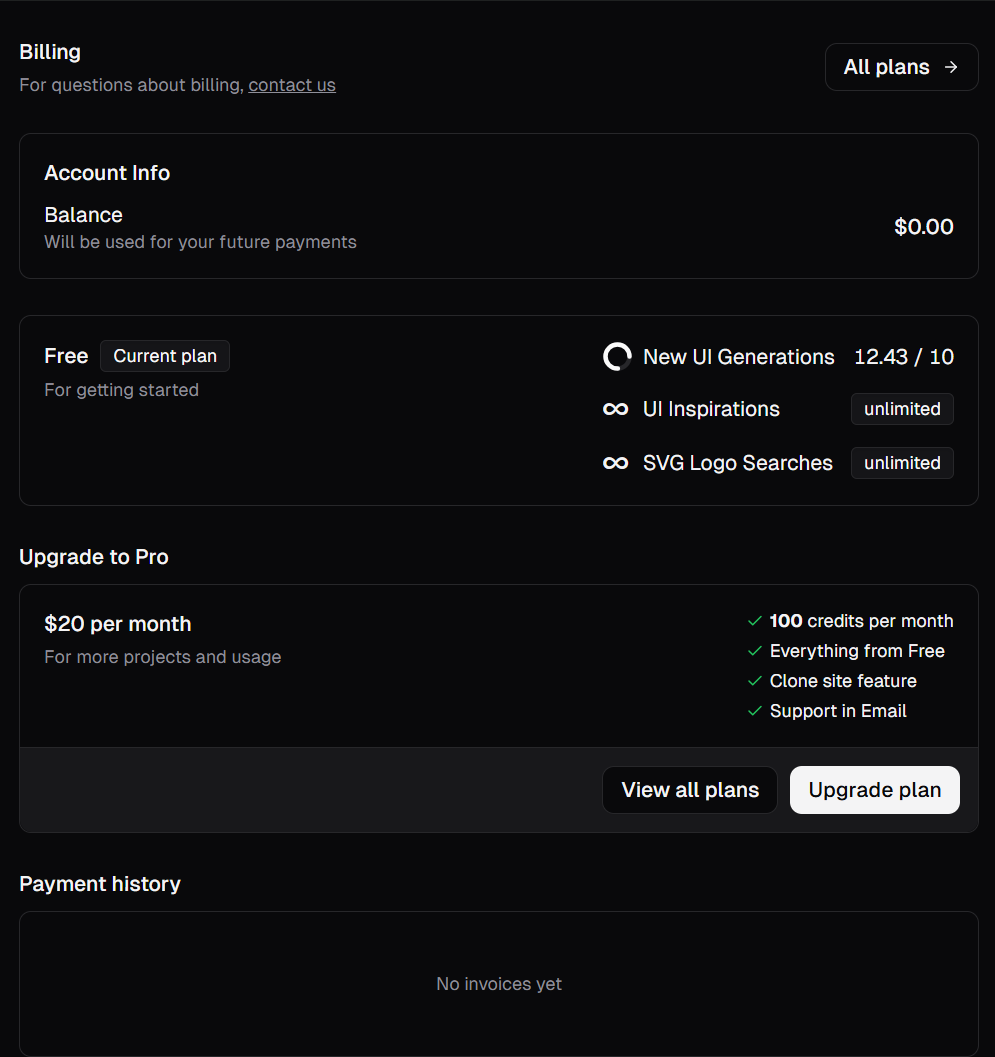Select the View all plans button
This screenshot has width=995, height=1057.
tap(690, 789)
